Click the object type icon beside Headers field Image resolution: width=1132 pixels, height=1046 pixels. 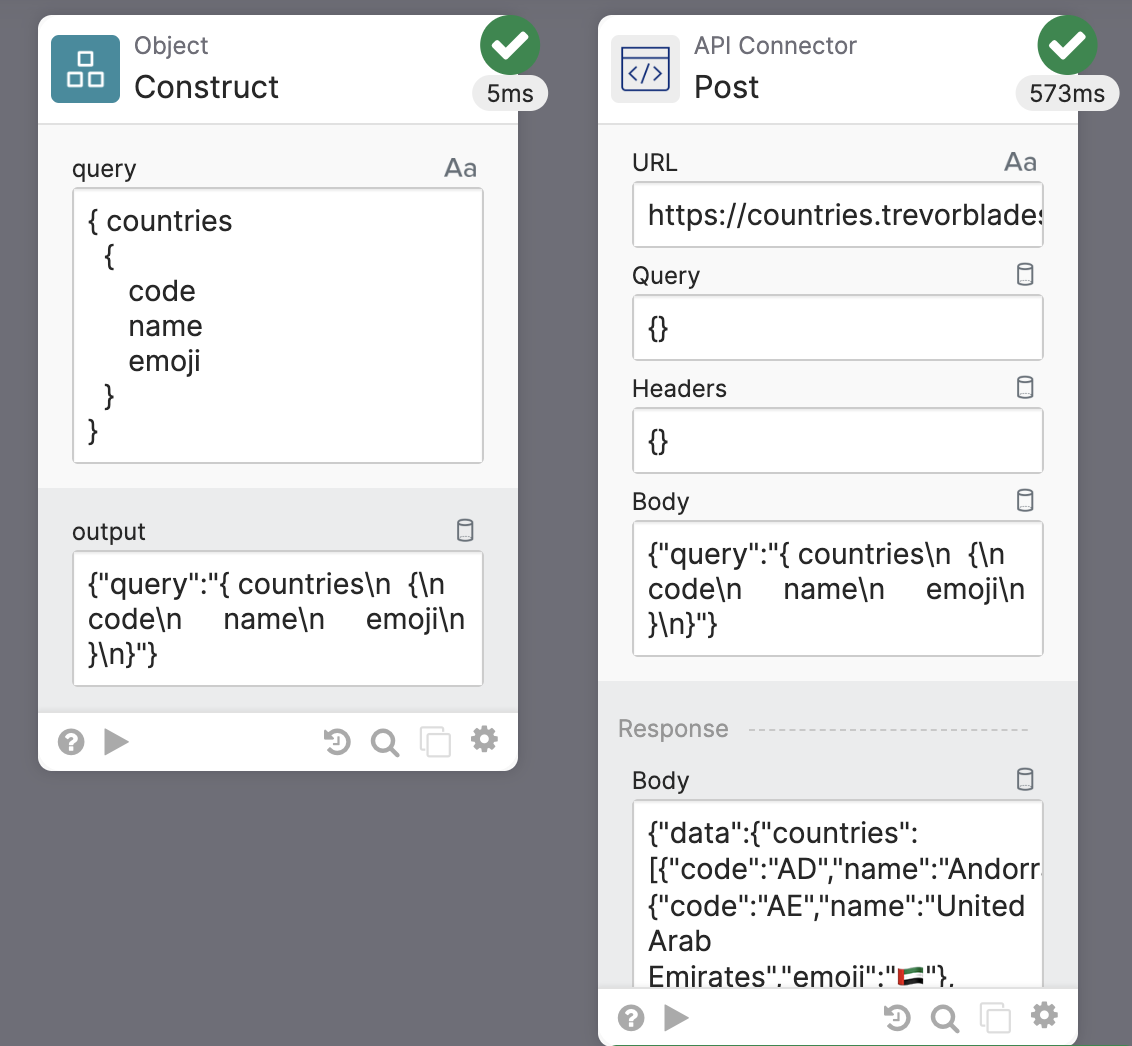pyautogui.click(x=1025, y=388)
